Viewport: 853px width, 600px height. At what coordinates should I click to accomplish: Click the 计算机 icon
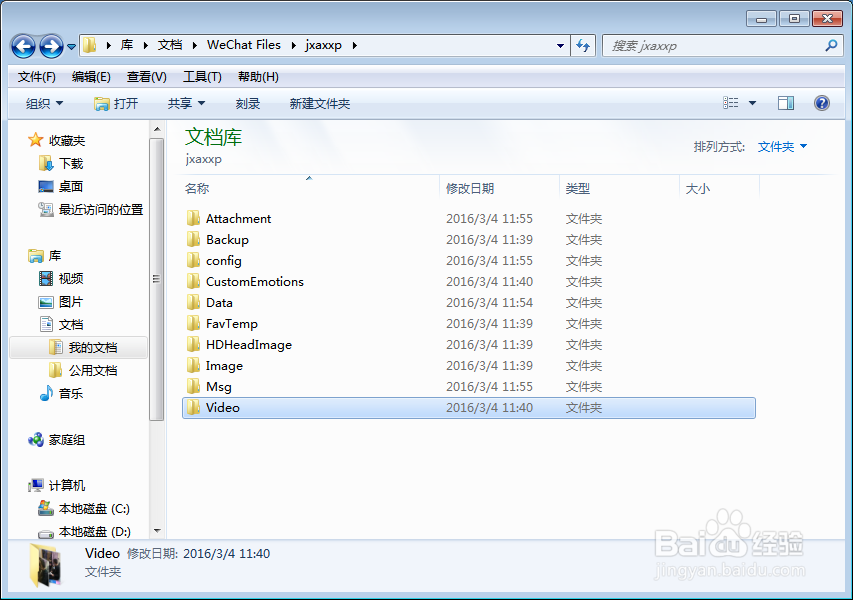tap(36, 485)
